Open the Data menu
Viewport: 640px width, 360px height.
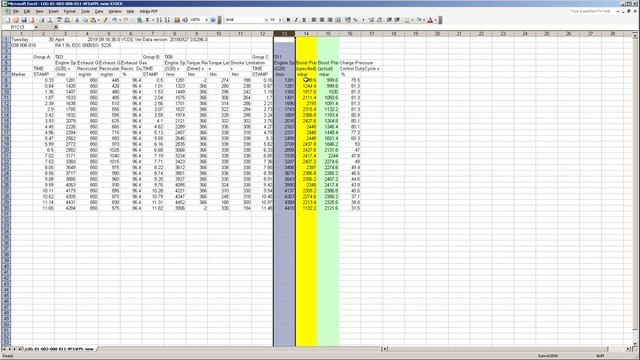[99, 11]
